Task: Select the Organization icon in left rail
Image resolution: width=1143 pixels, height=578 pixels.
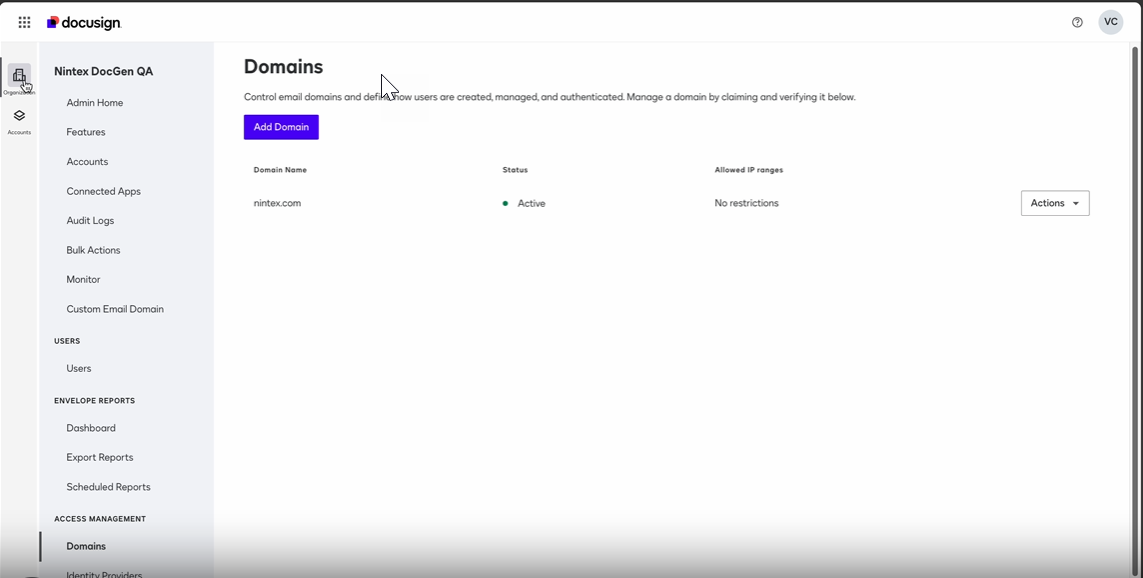Action: tap(19, 78)
